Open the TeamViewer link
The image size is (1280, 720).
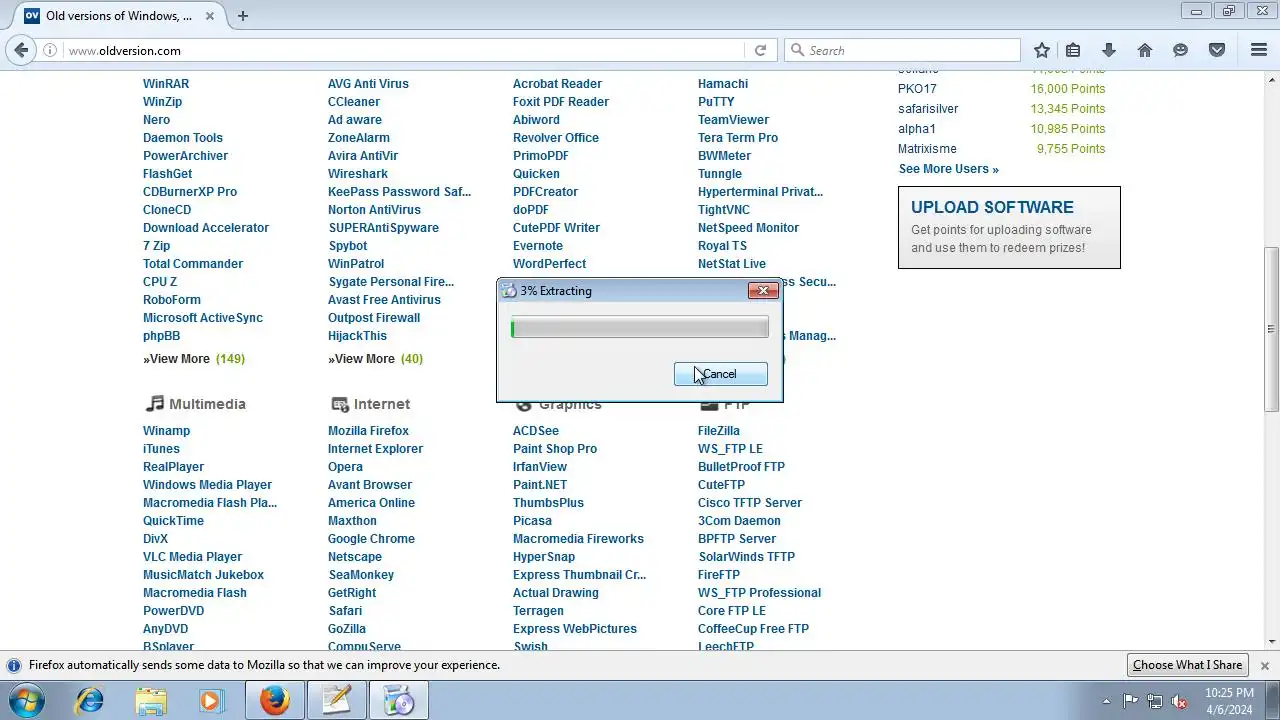733,120
